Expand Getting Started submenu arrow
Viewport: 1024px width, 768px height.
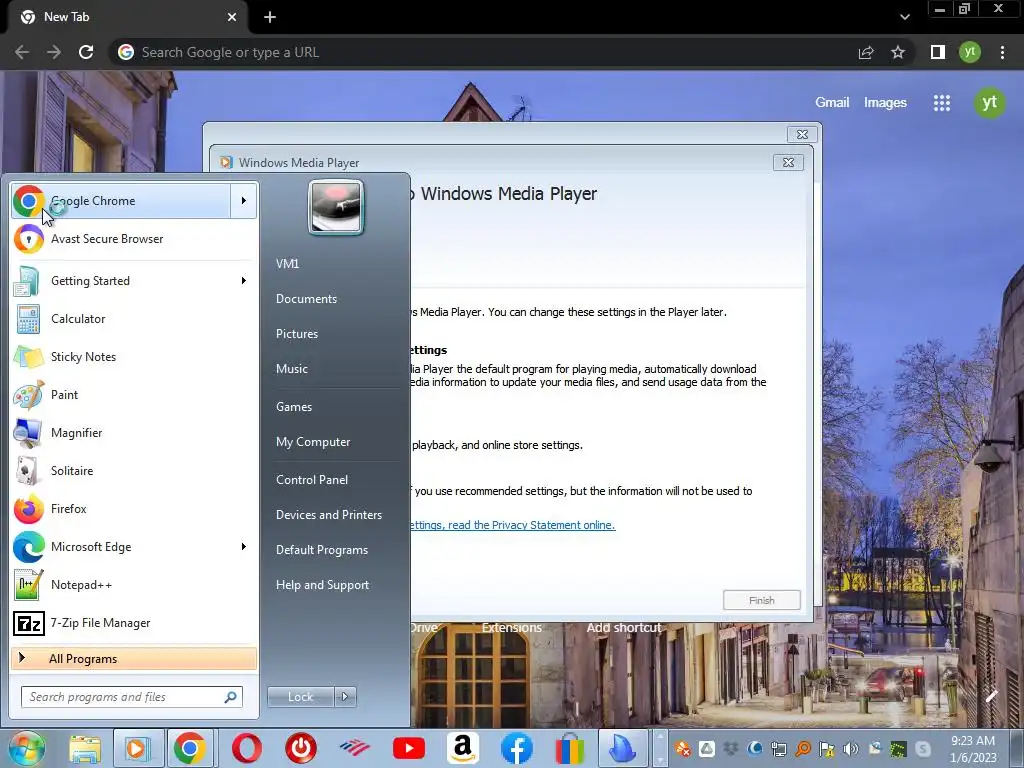(244, 281)
